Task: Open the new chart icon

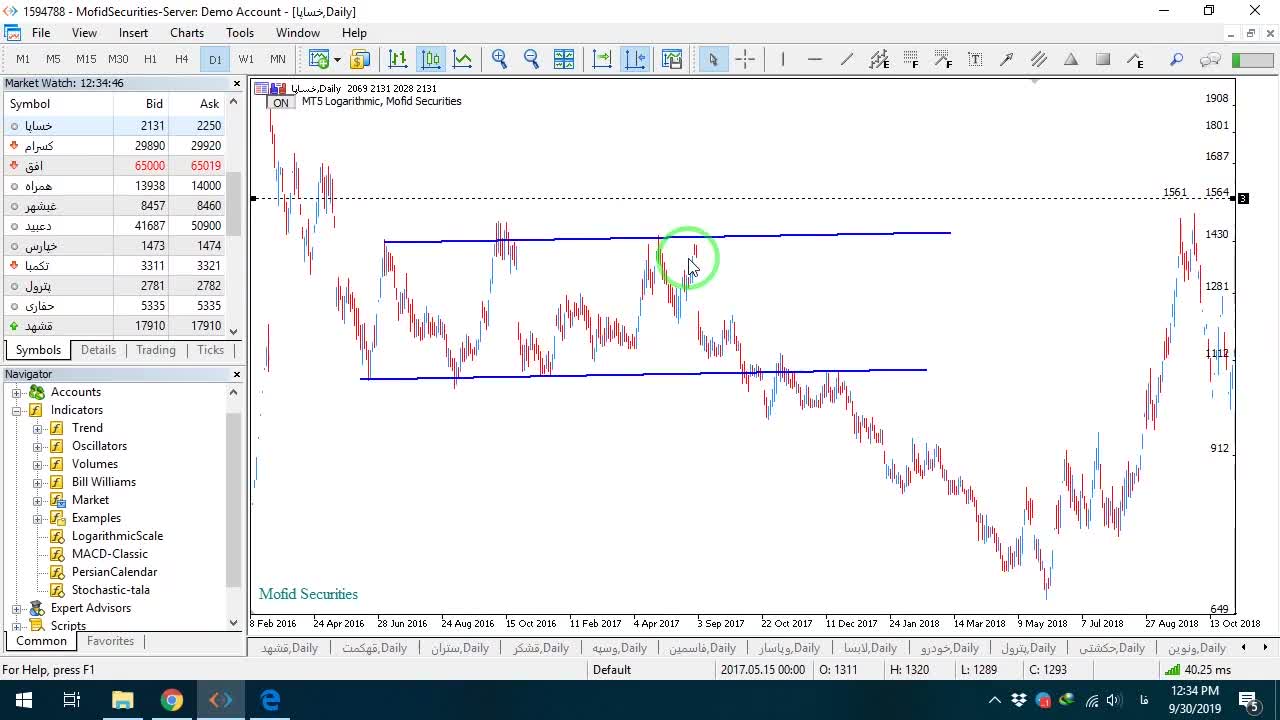Action: click(x=319, y=59)
